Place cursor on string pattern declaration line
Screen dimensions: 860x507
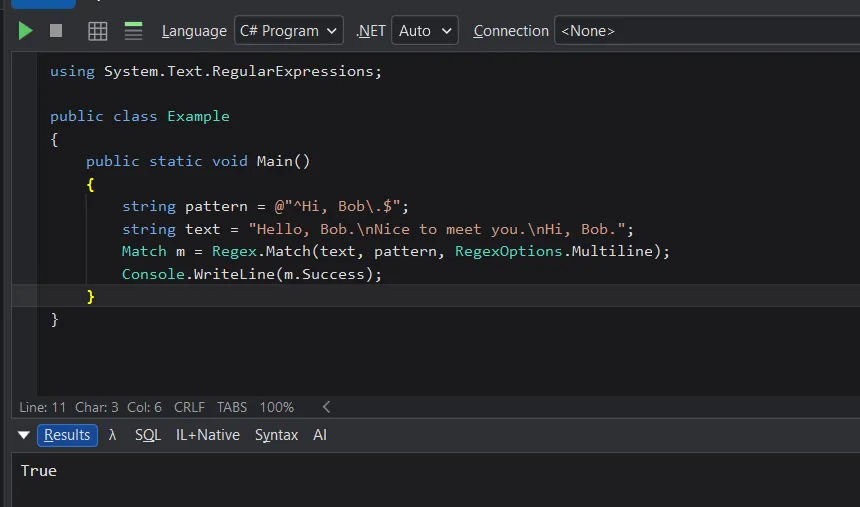point(265,206)
